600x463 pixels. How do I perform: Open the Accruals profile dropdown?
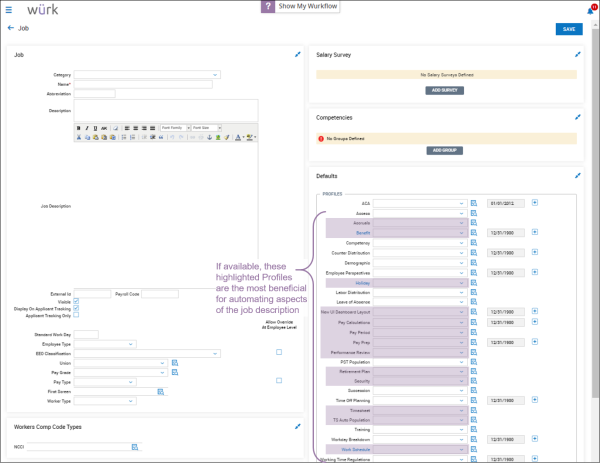pos(420,223)
